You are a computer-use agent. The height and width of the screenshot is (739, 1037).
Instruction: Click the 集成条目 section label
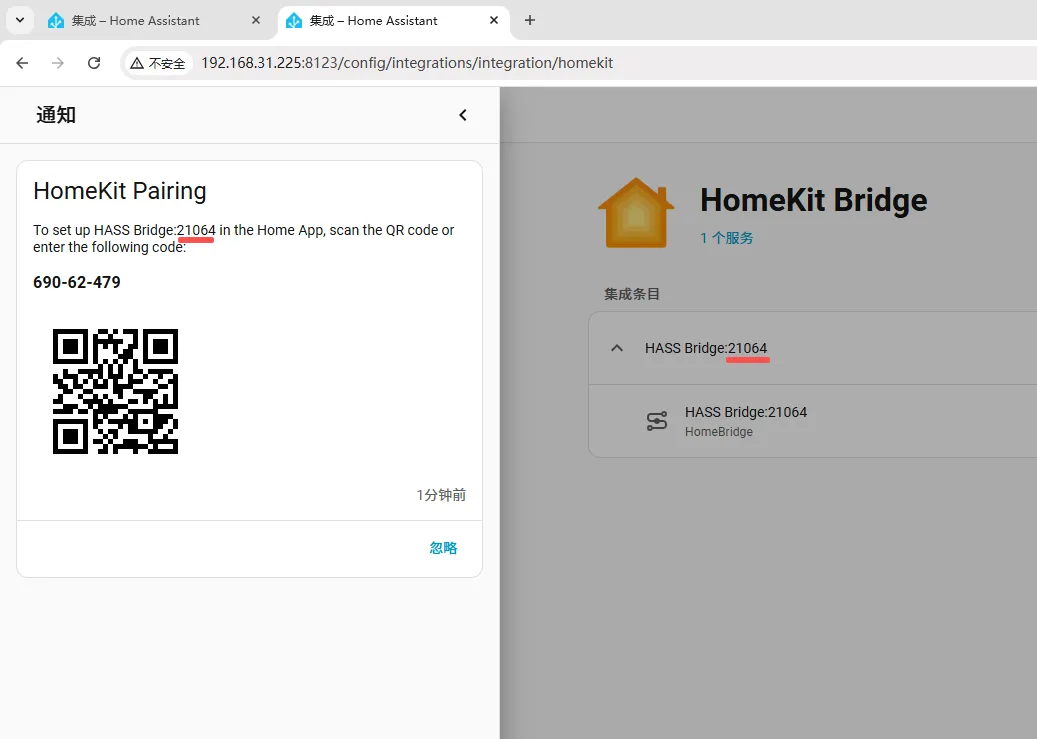[x=632, y=294]
